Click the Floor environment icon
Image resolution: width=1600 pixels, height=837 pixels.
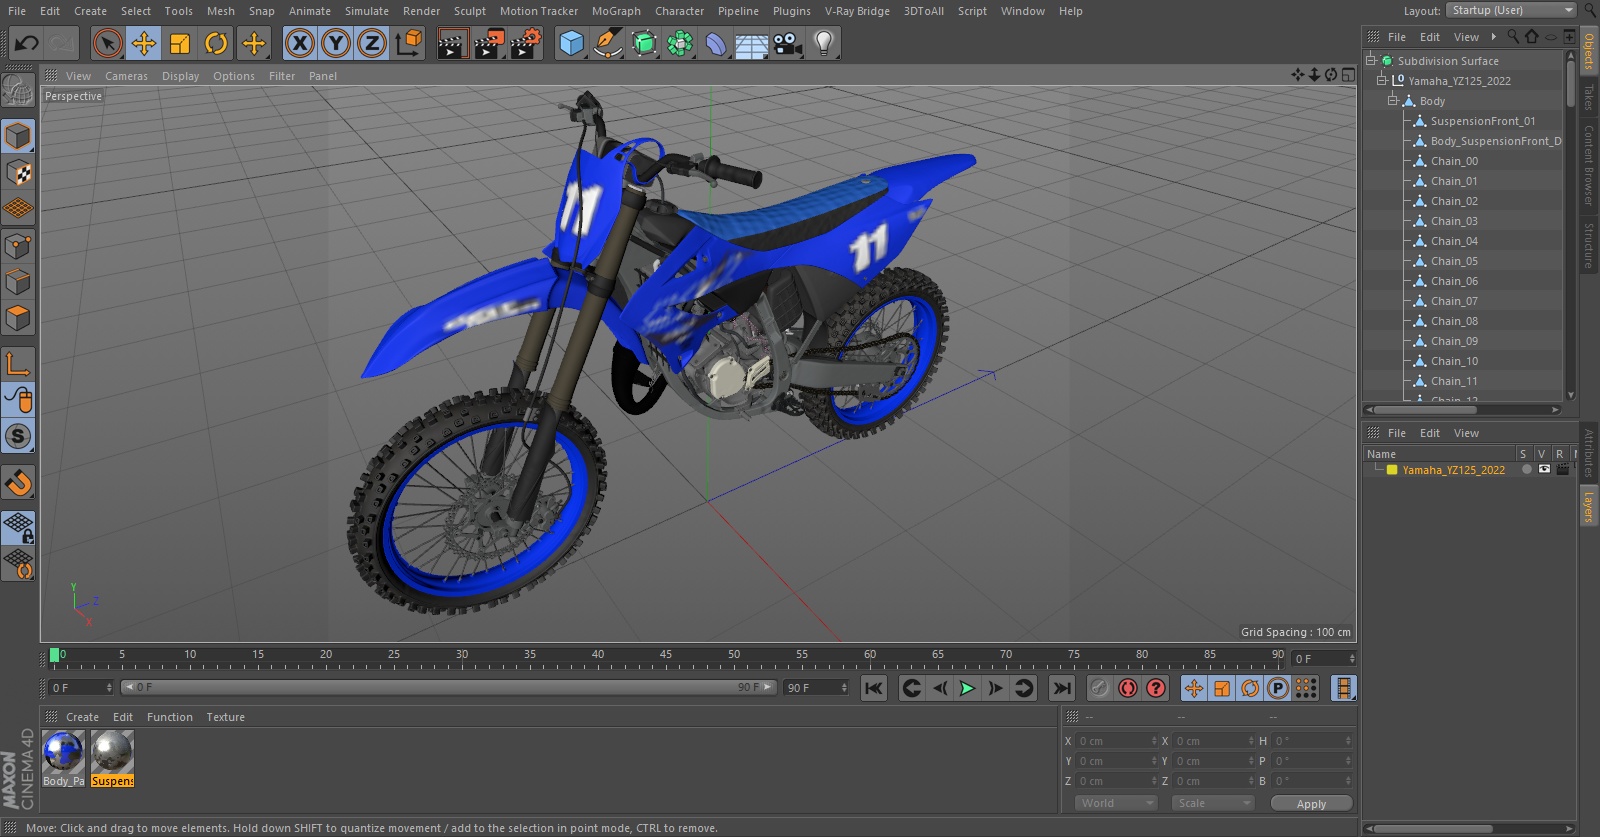point(752,44)
